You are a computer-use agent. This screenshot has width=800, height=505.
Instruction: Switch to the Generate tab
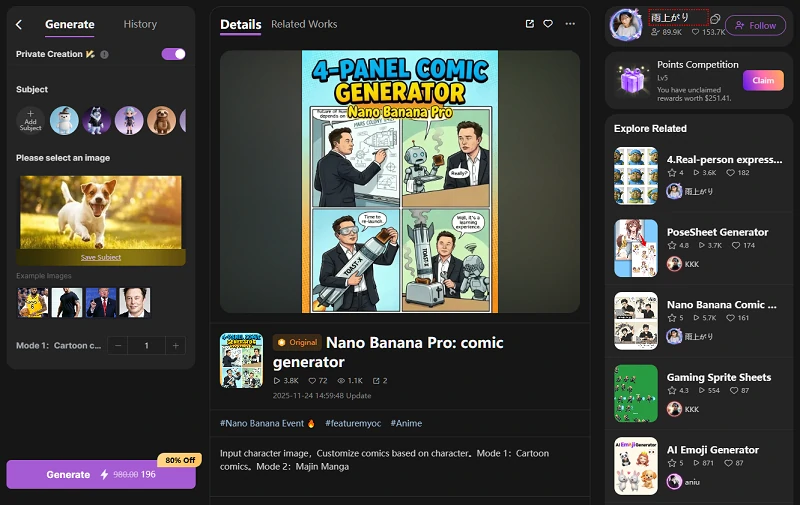[69, 24]
